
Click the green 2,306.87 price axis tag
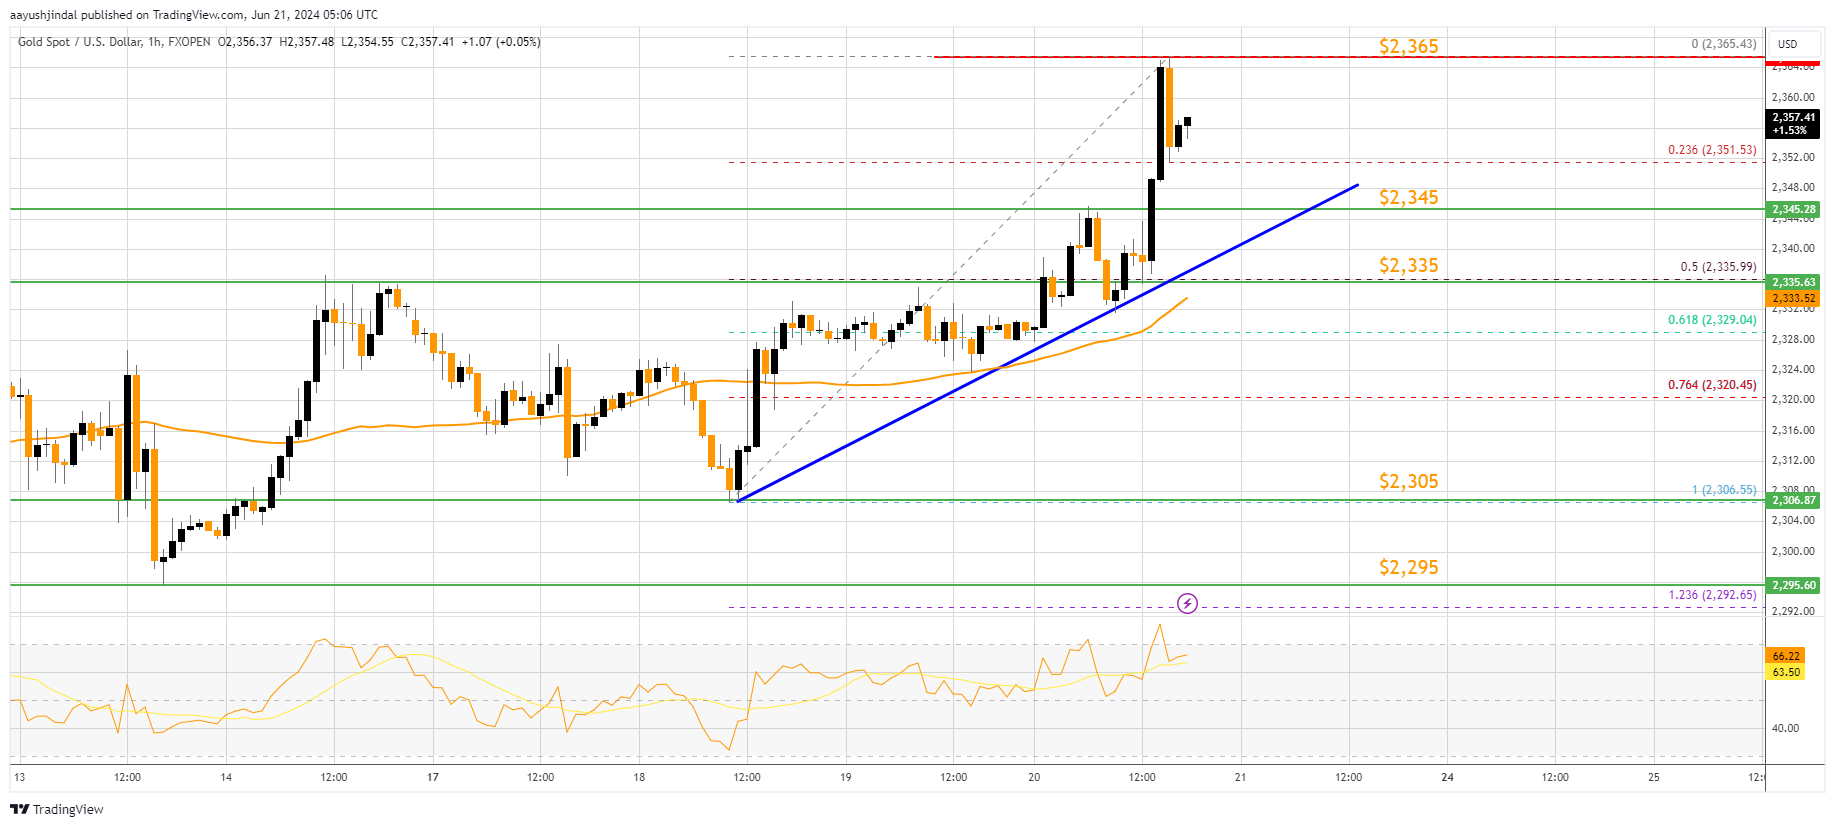1793,500
